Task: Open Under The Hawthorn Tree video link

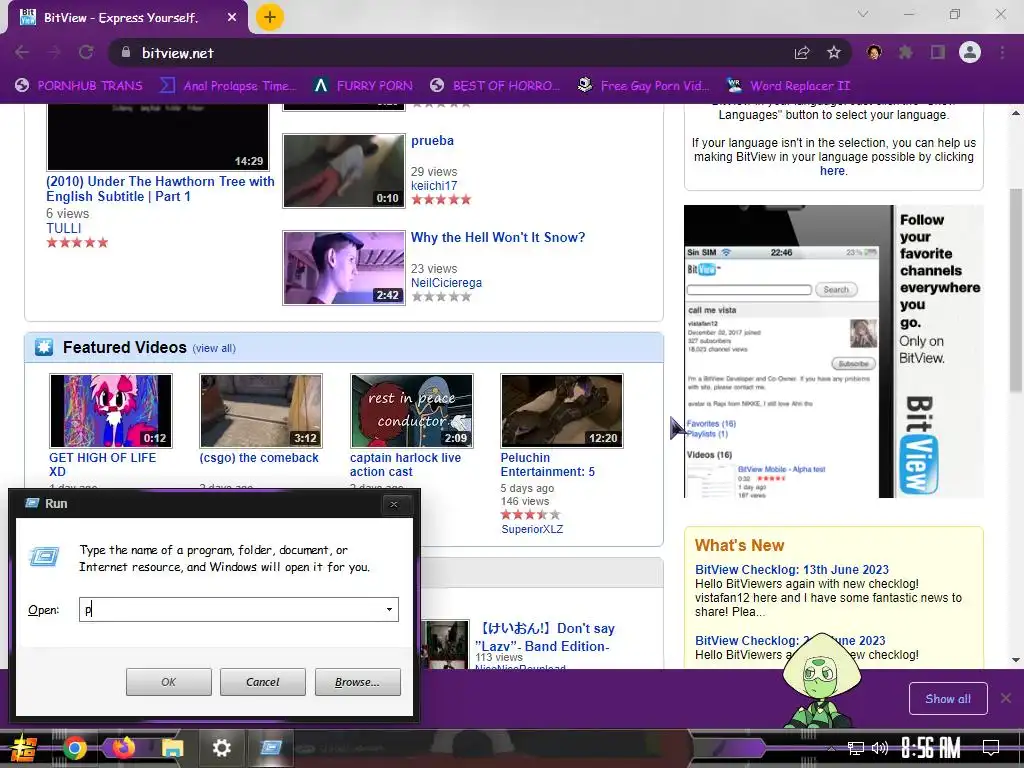Action: [x=160, y=189]
